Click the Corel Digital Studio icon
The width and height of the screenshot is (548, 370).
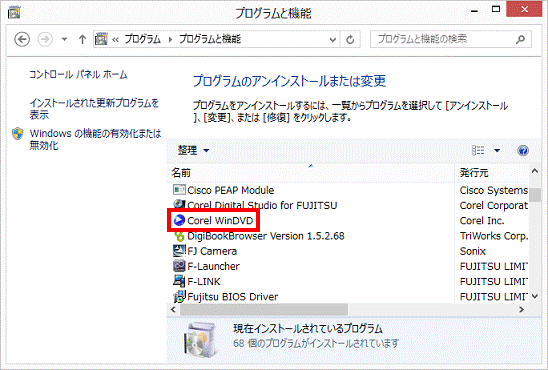click(x=179, y=204)
